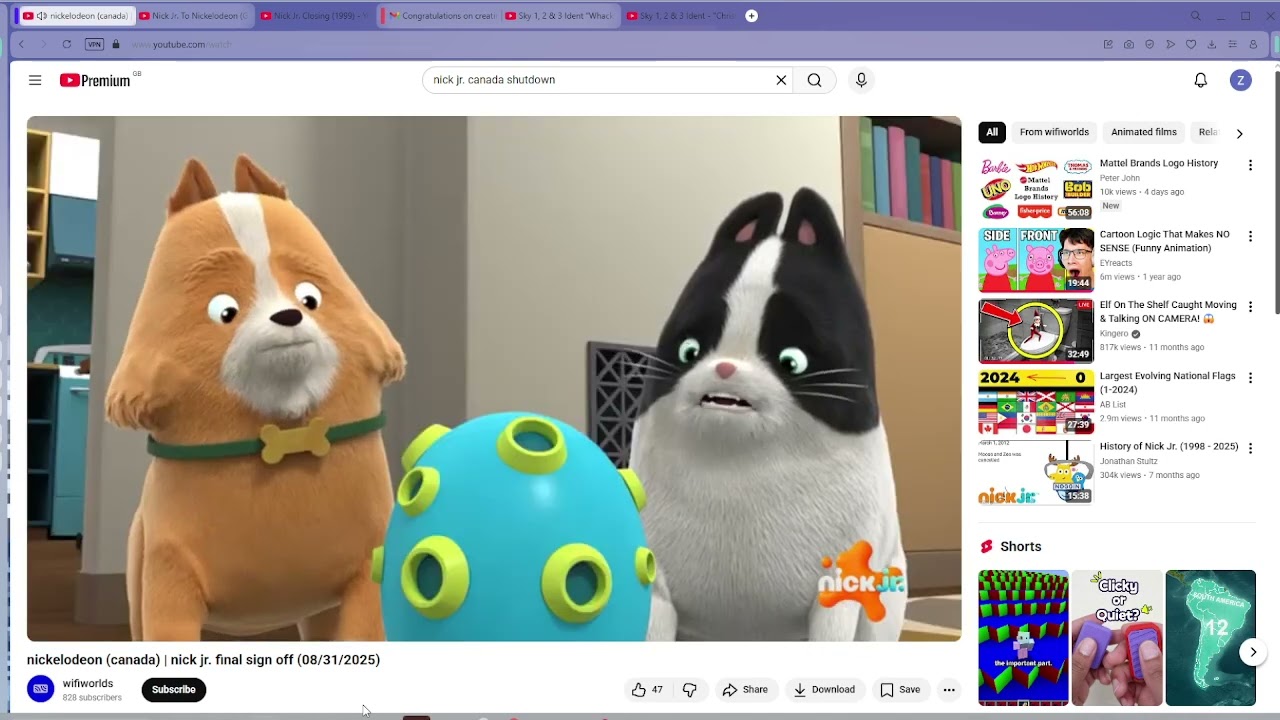Select the All filter chip
This screenshot has height=720, width=1280.
pyautogui.click(x=992, y=132)
